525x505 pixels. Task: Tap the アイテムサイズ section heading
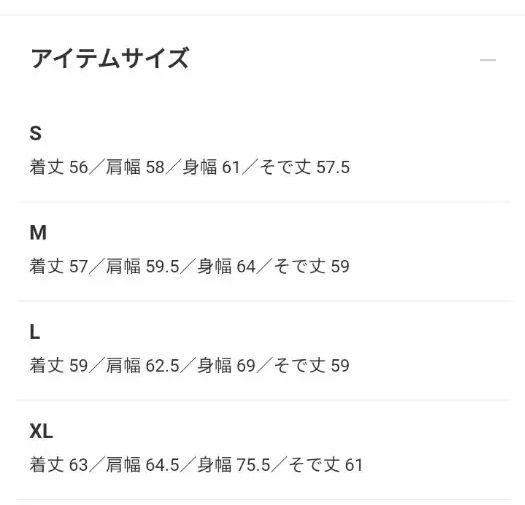click(109, 58)
